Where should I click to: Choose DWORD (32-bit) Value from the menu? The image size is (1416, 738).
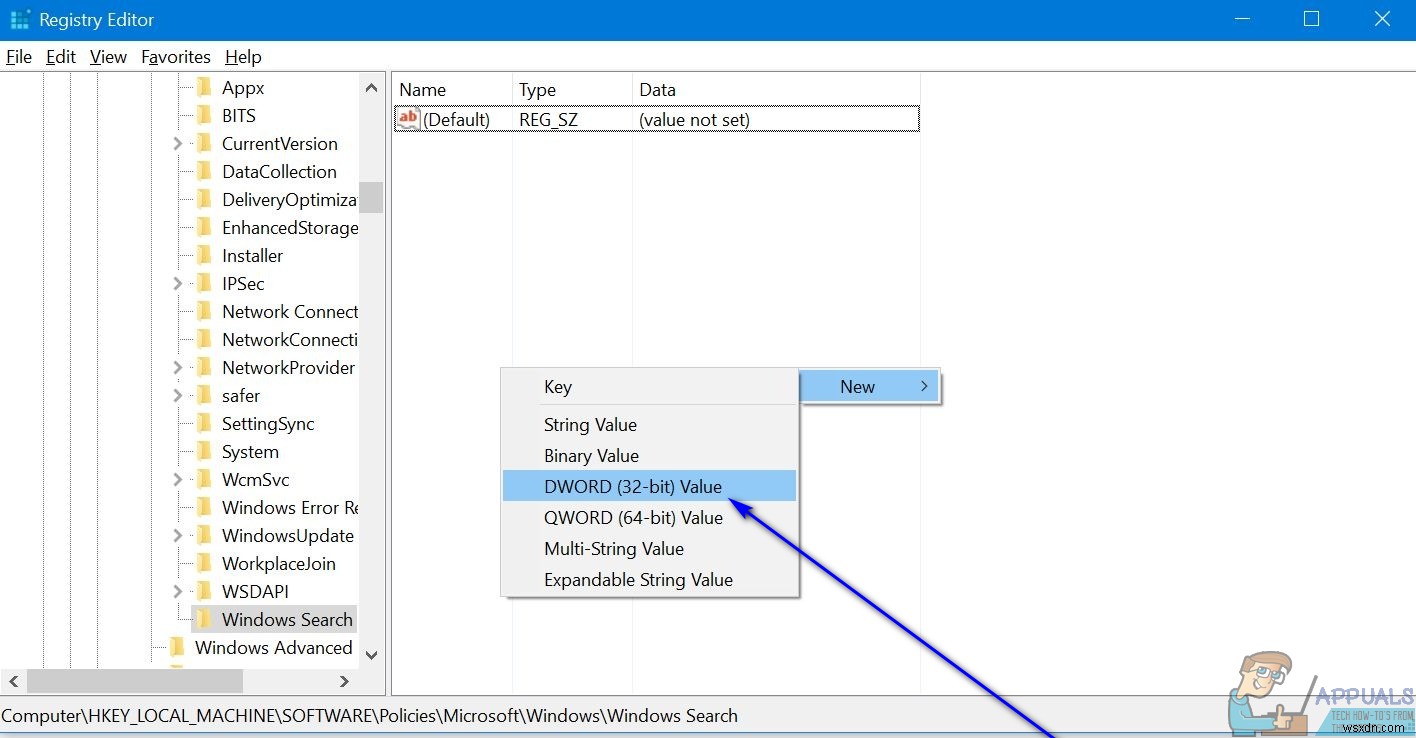click(x=631, y=486)
